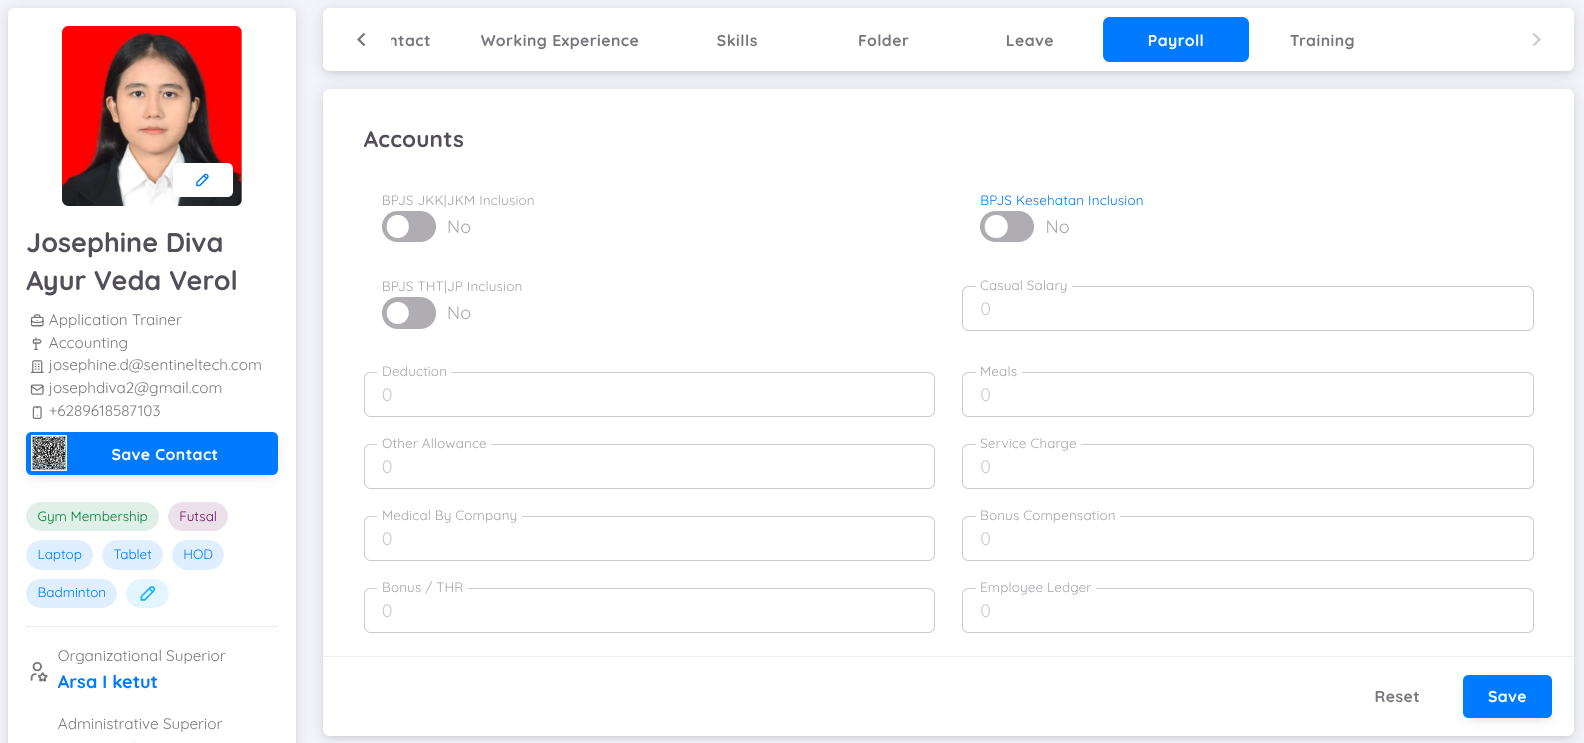The width and height of the screenshot is (1584, 743).
Task: Click the Bonus / THR field
Action: tap(648, 611)
